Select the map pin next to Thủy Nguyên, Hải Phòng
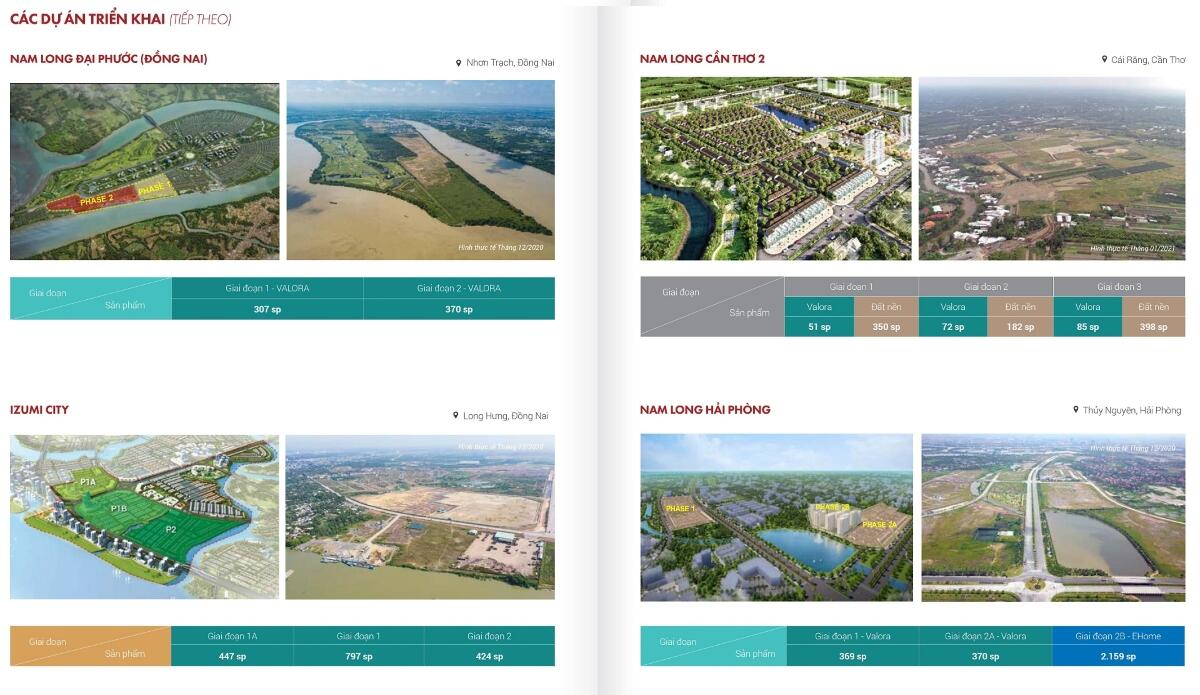This screenshot has width=1200, height=695. pyautogui.click(x=1074, y=411)
